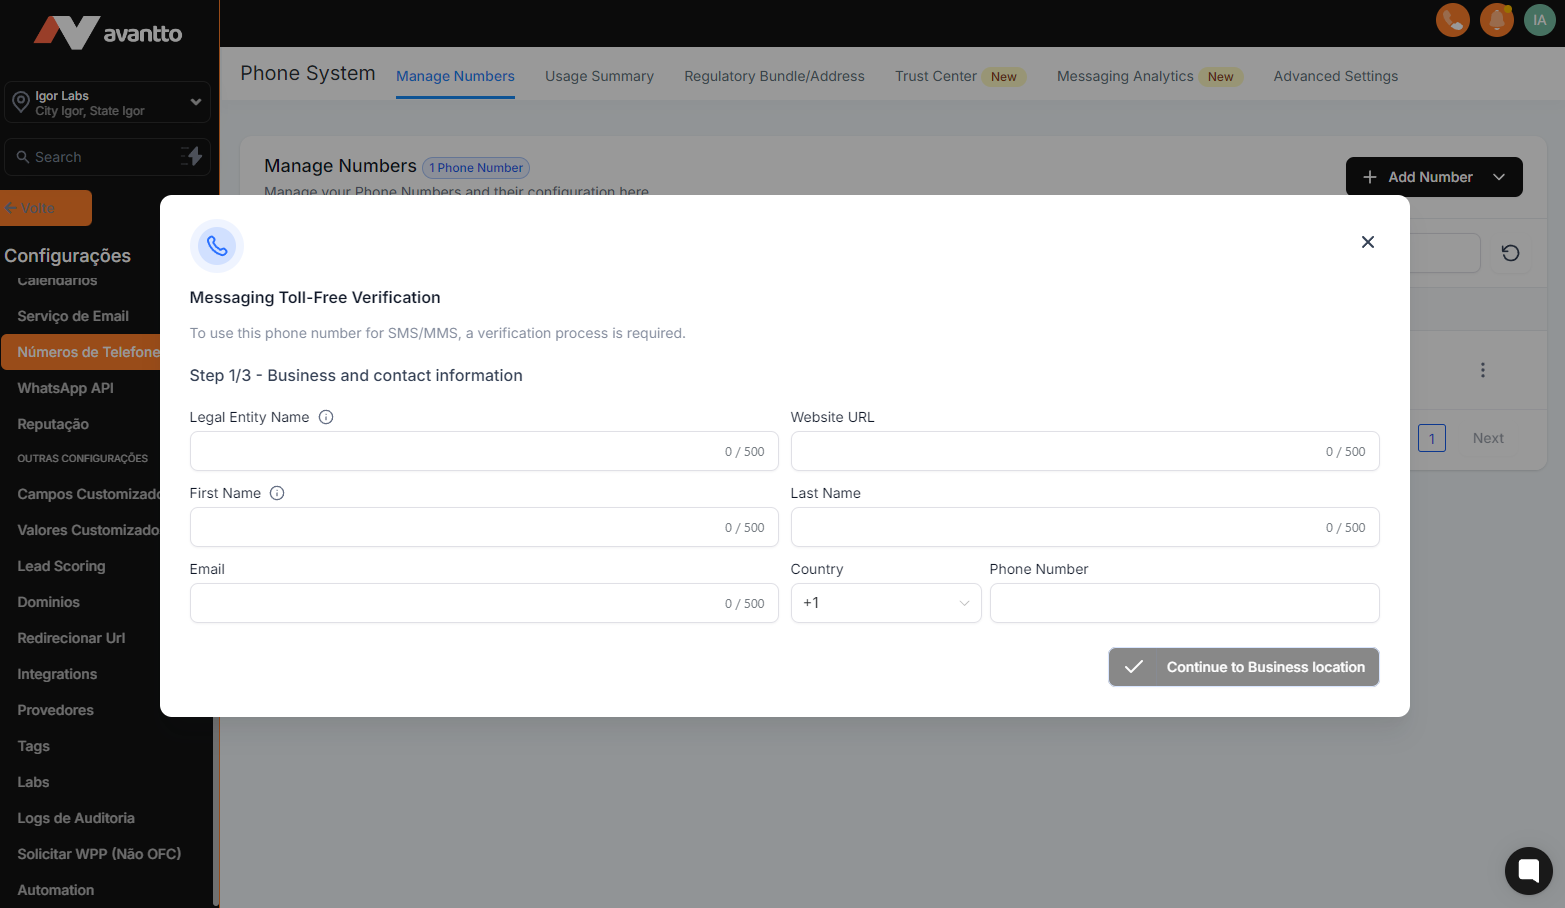Click the Legal Entity Name info icon
This screenshot has height=908, width=1565.
326,417
